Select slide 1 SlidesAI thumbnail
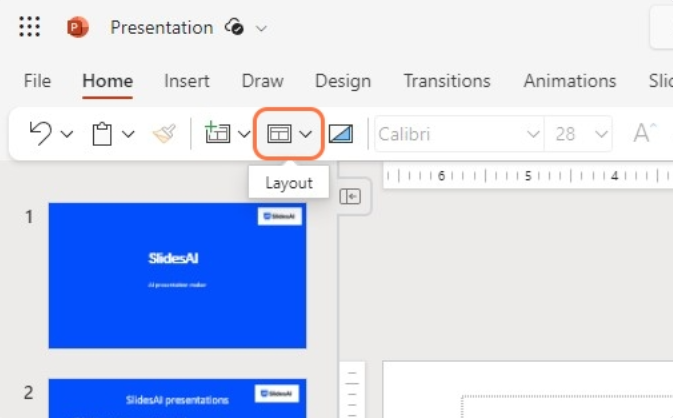 pyautogui.click(x=177, y=275)
